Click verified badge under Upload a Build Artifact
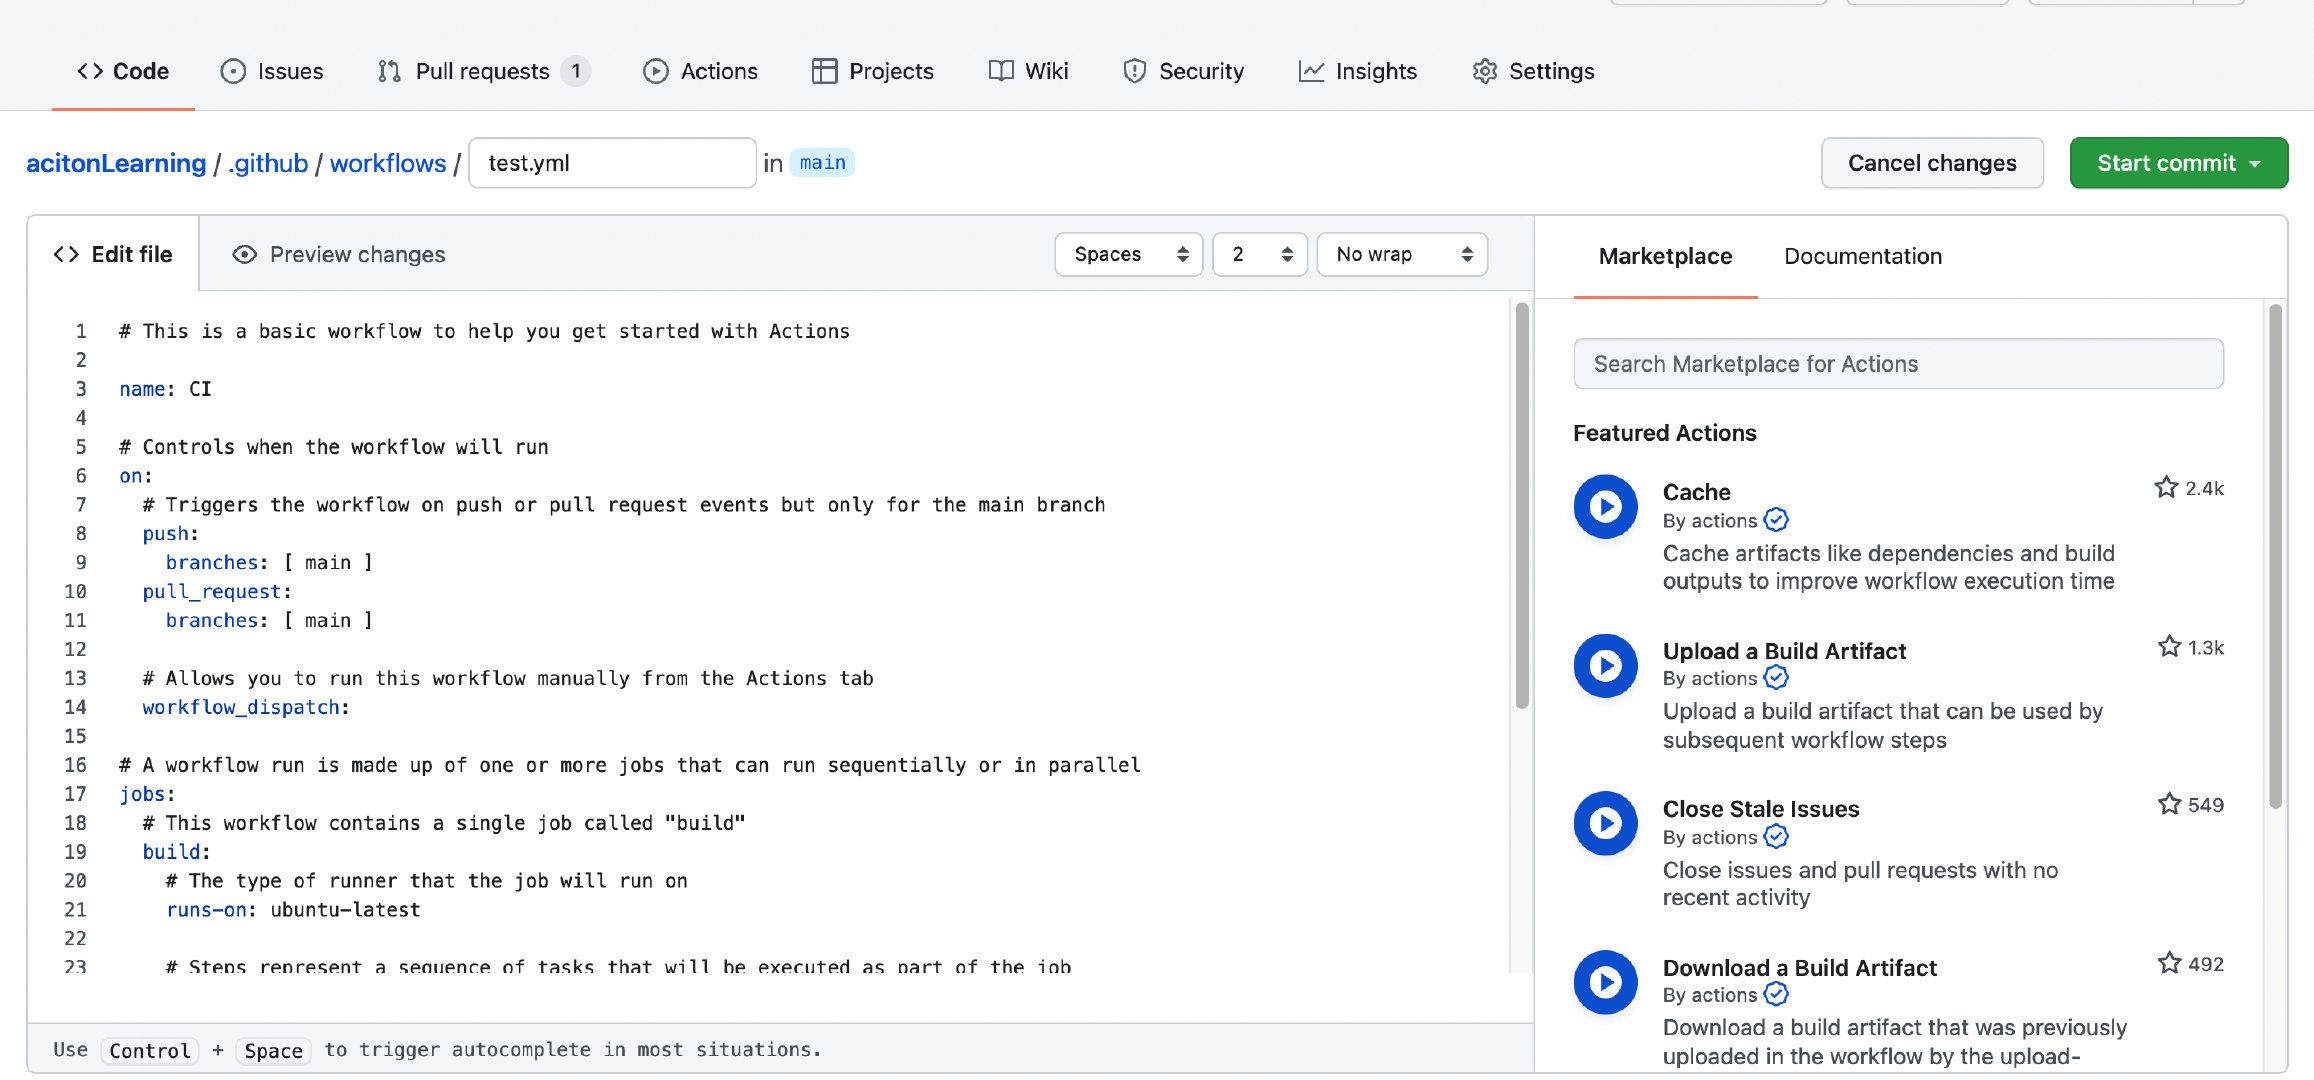This screenshot has height=1080, width=2314. tap(1776, 678)
